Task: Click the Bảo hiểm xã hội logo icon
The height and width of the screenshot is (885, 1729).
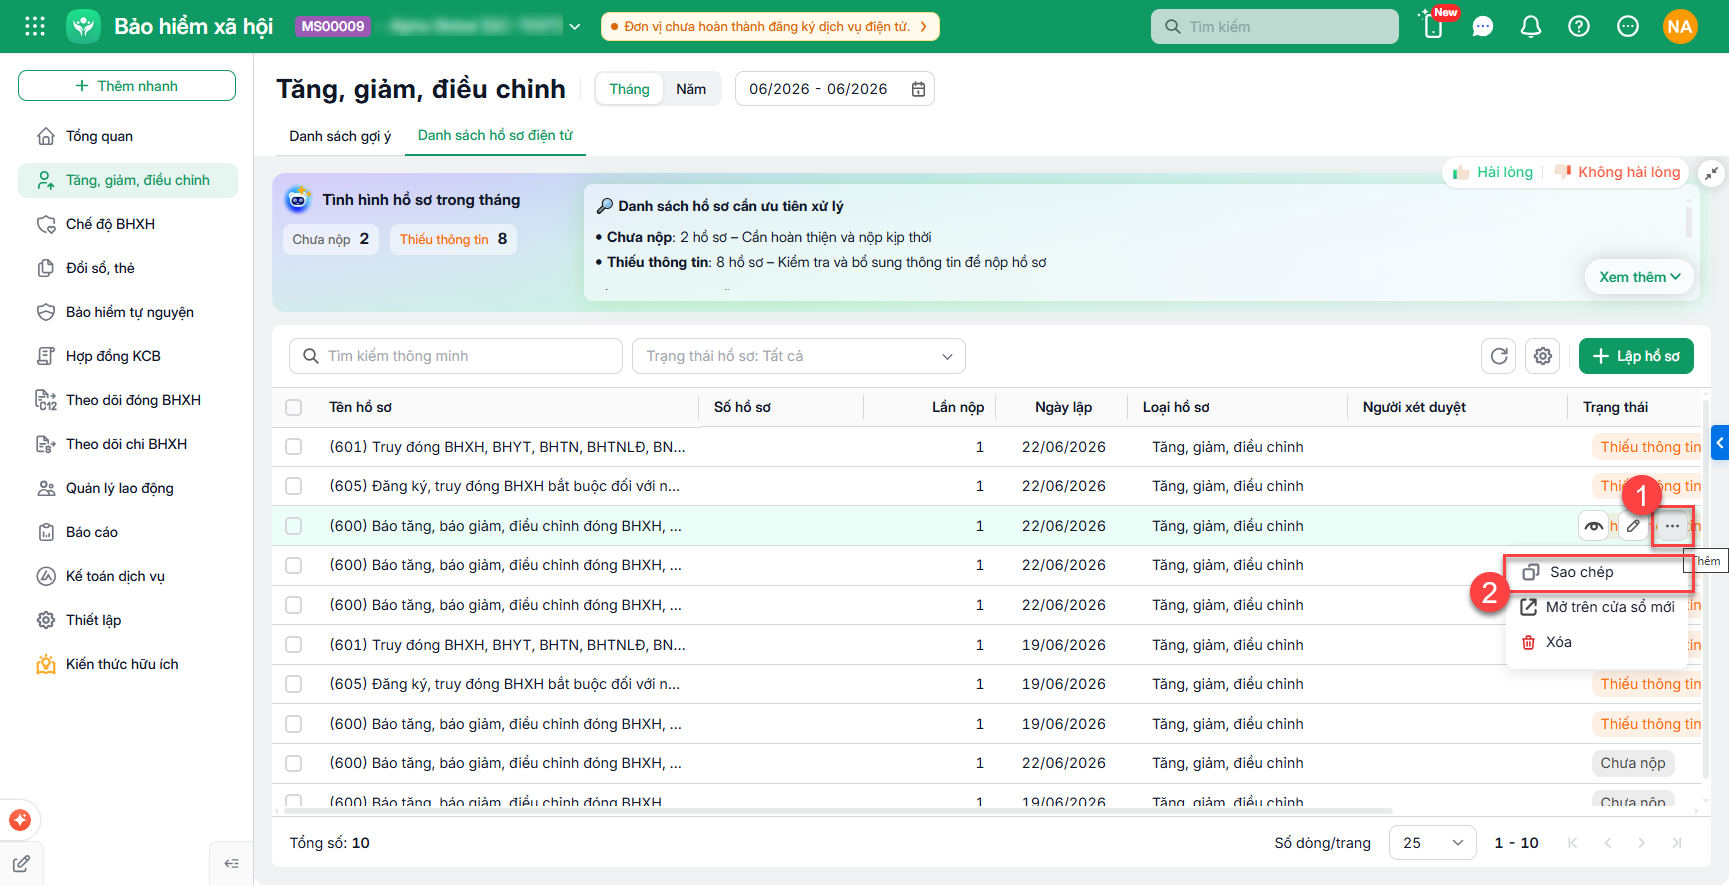Action: [84, 26]
